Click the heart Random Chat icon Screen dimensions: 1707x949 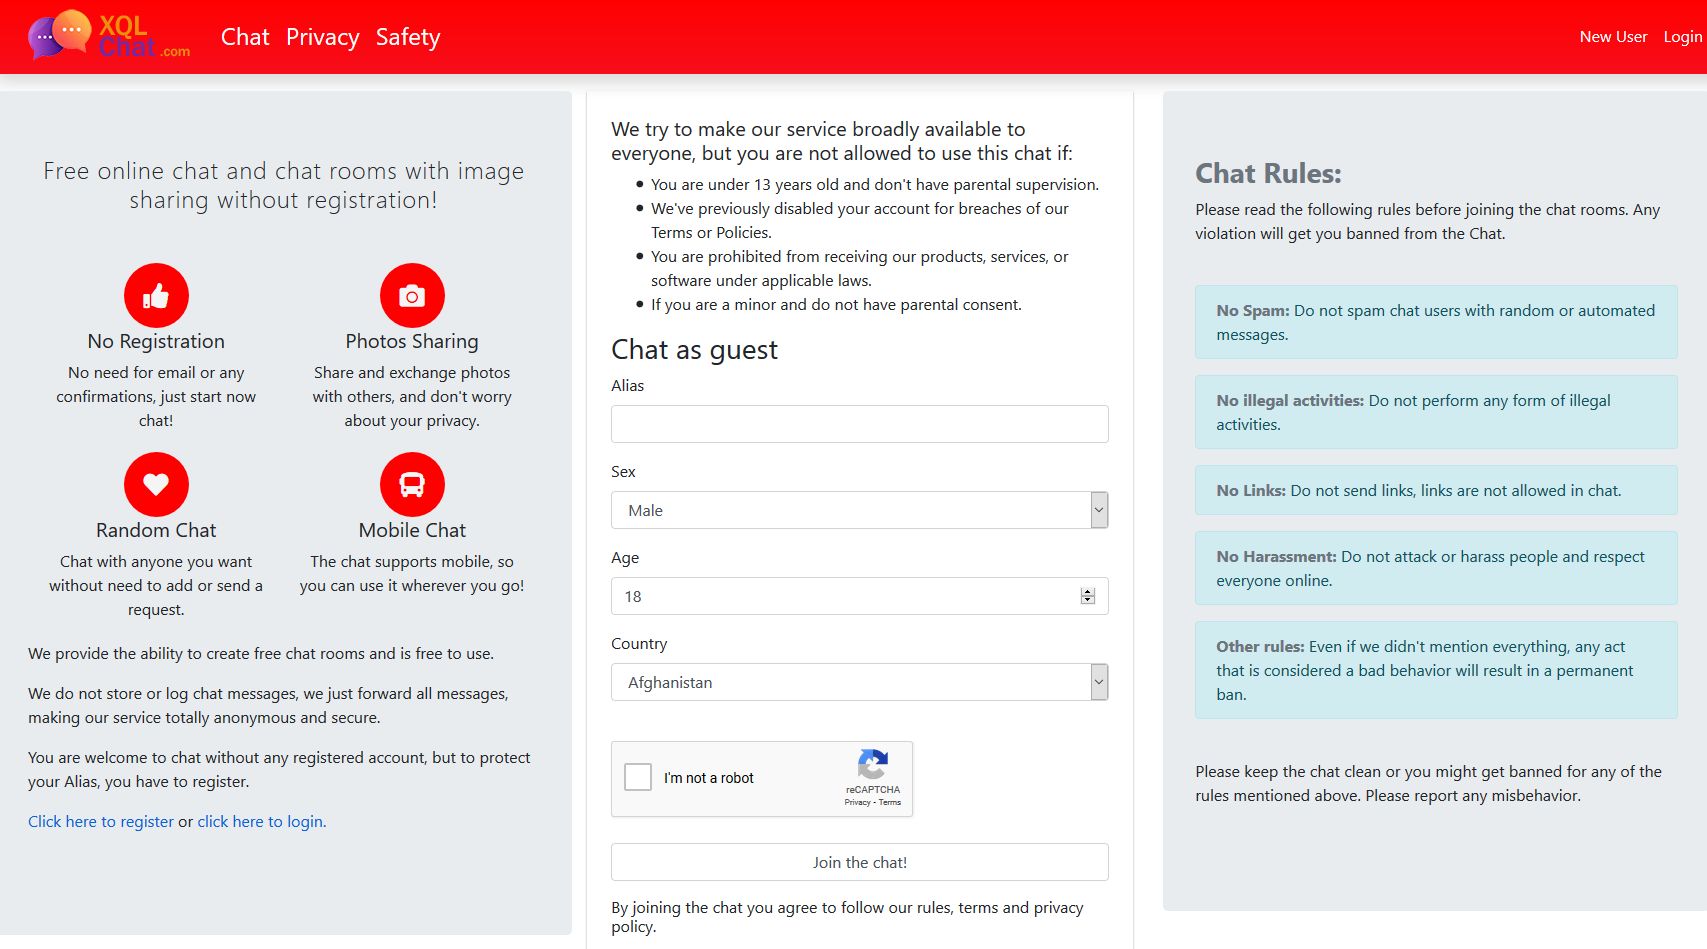156,484
